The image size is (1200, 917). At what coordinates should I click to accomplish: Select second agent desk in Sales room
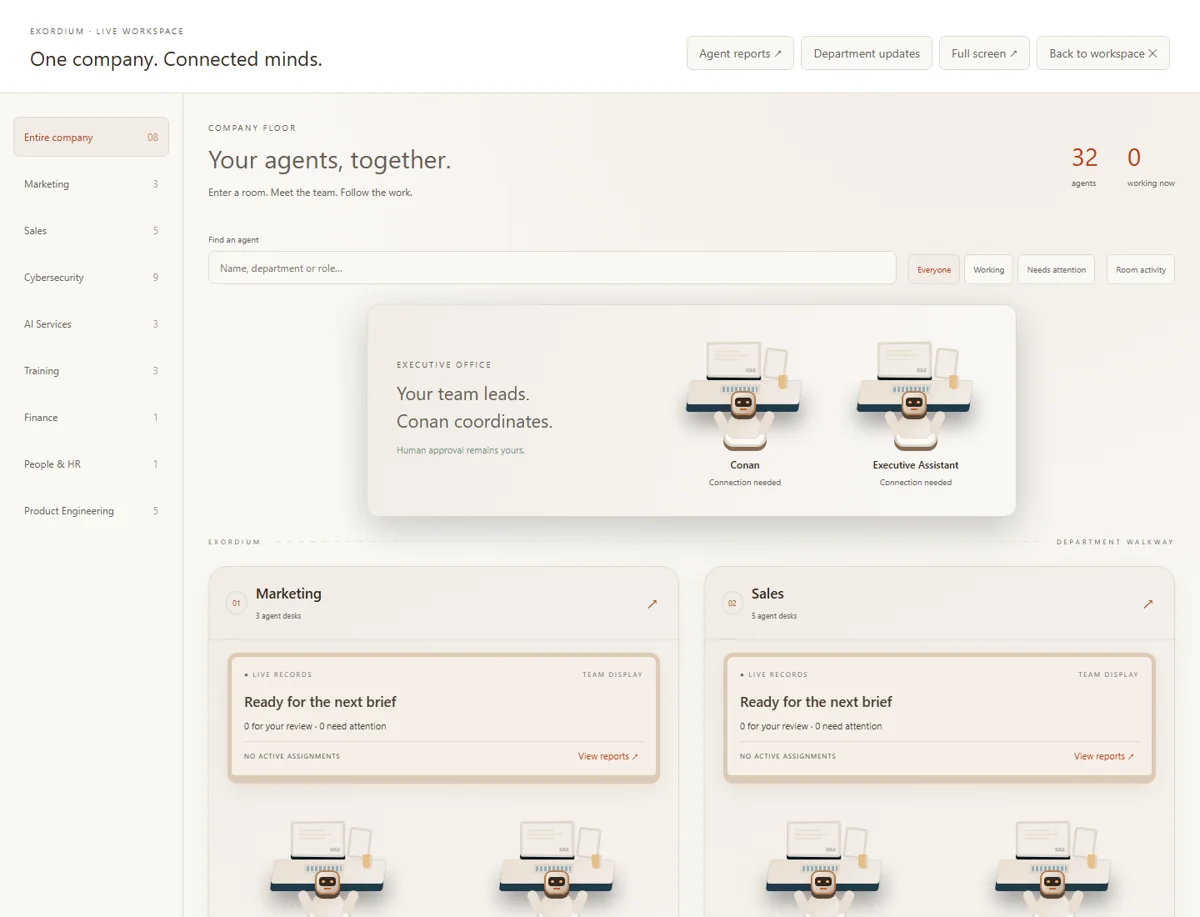point(1052,868)
